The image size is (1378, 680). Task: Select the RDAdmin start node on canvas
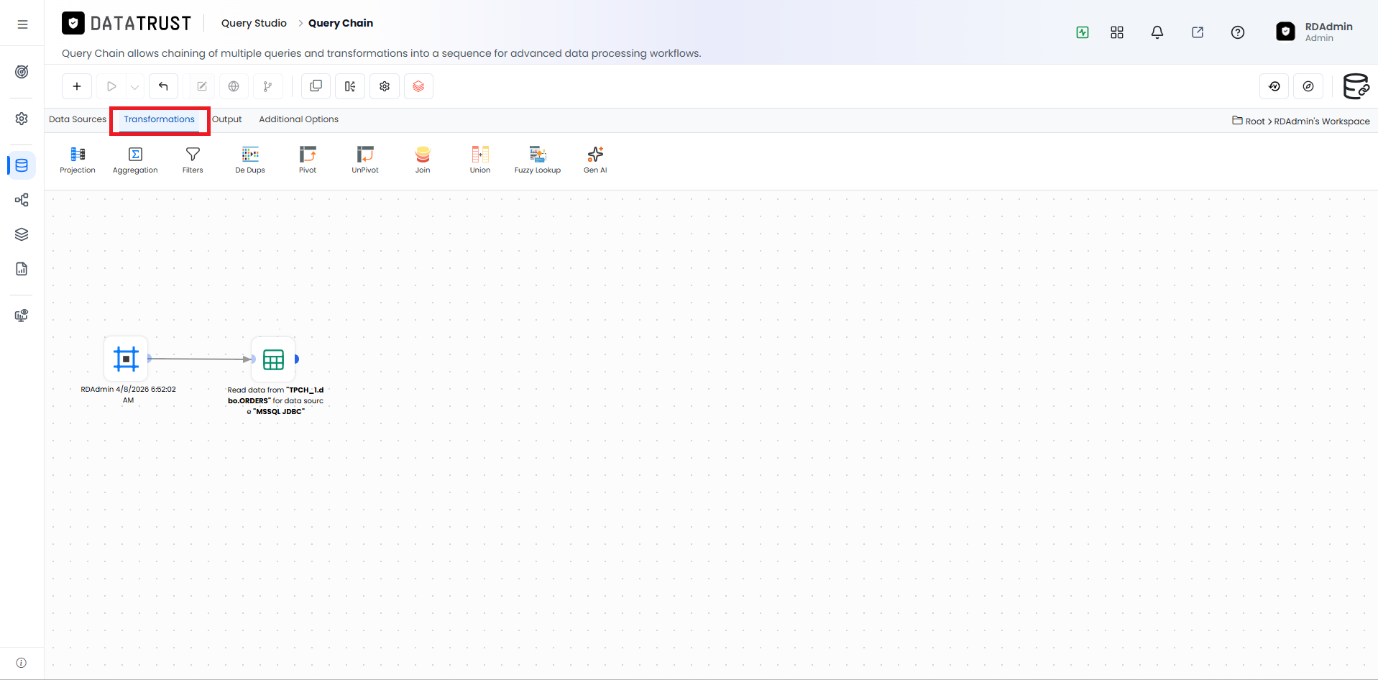(126, 358)
